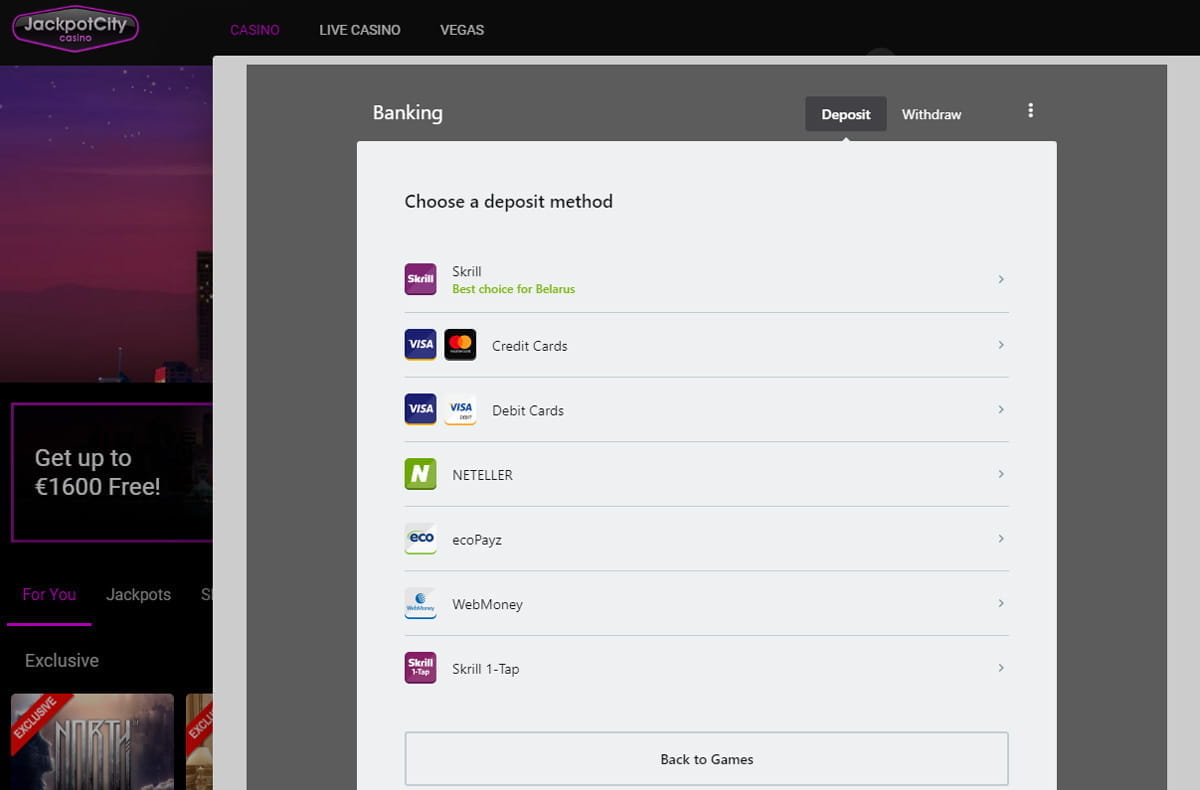The width and height of the screenshot is (1200, 790).
Task: Choose Skrill 1-Tap deposit method
Action: click(x=706, y=668)
